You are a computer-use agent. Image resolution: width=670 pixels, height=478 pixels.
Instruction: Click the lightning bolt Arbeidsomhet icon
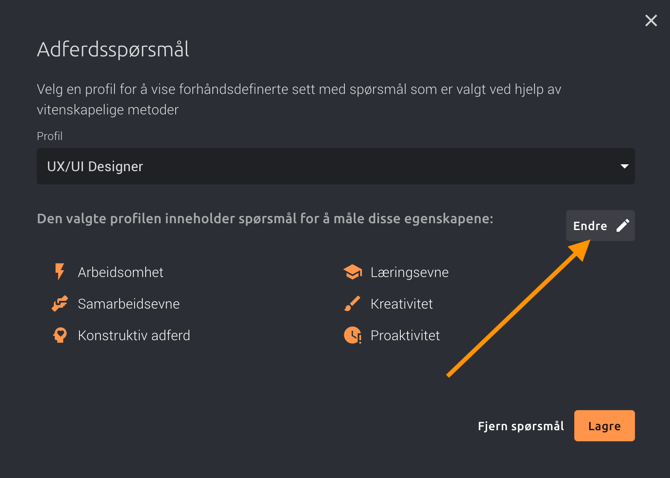tap(60, 272)
